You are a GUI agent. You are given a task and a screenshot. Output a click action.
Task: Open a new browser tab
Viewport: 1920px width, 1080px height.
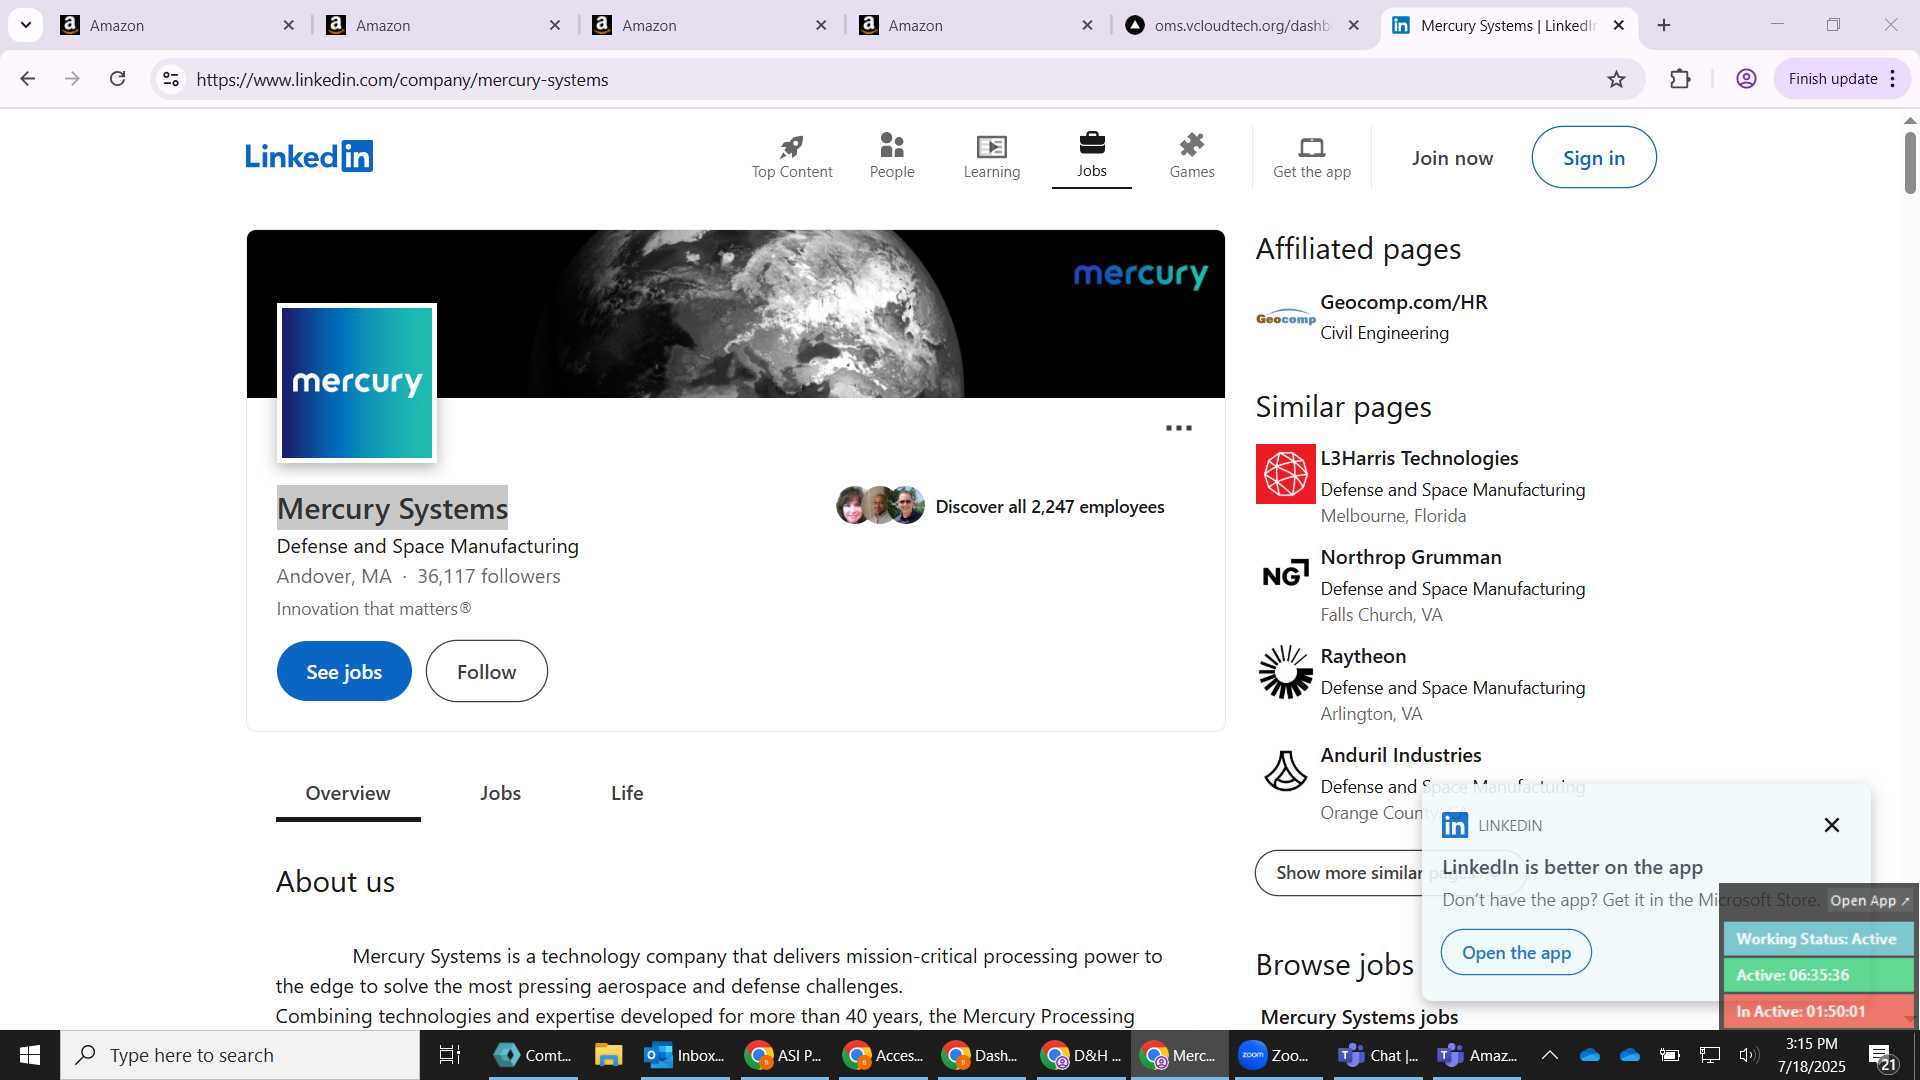pyautogui.click(x=1664, y=25)
